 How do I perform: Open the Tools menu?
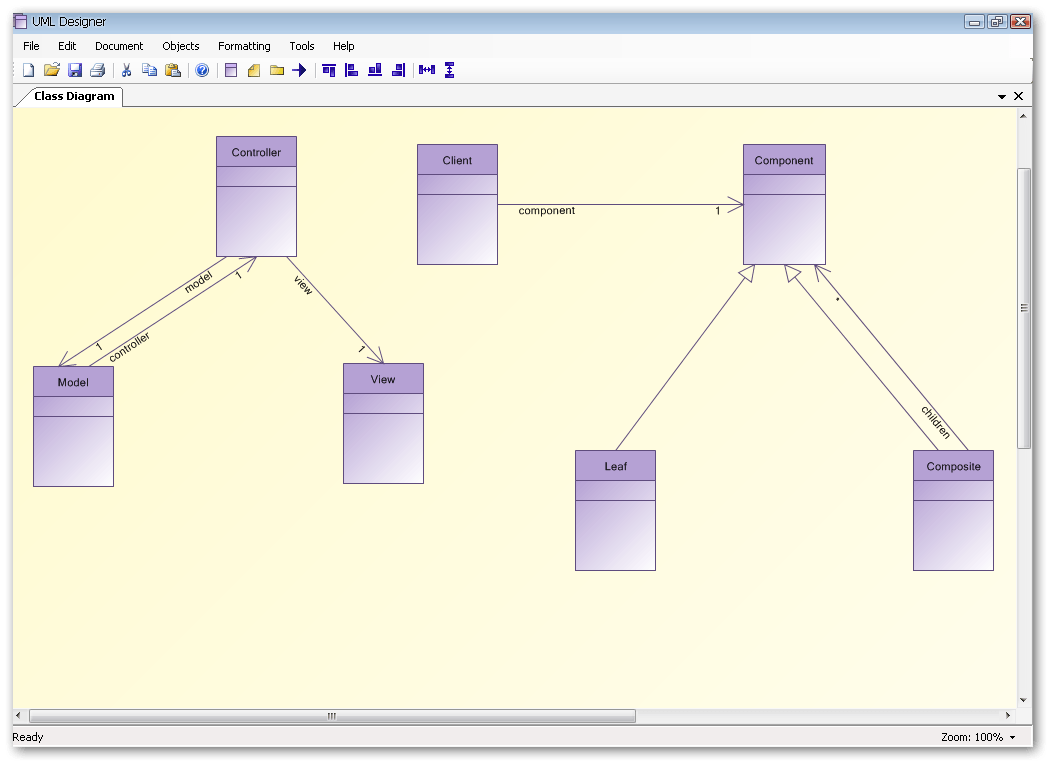[x=301, y=46]
